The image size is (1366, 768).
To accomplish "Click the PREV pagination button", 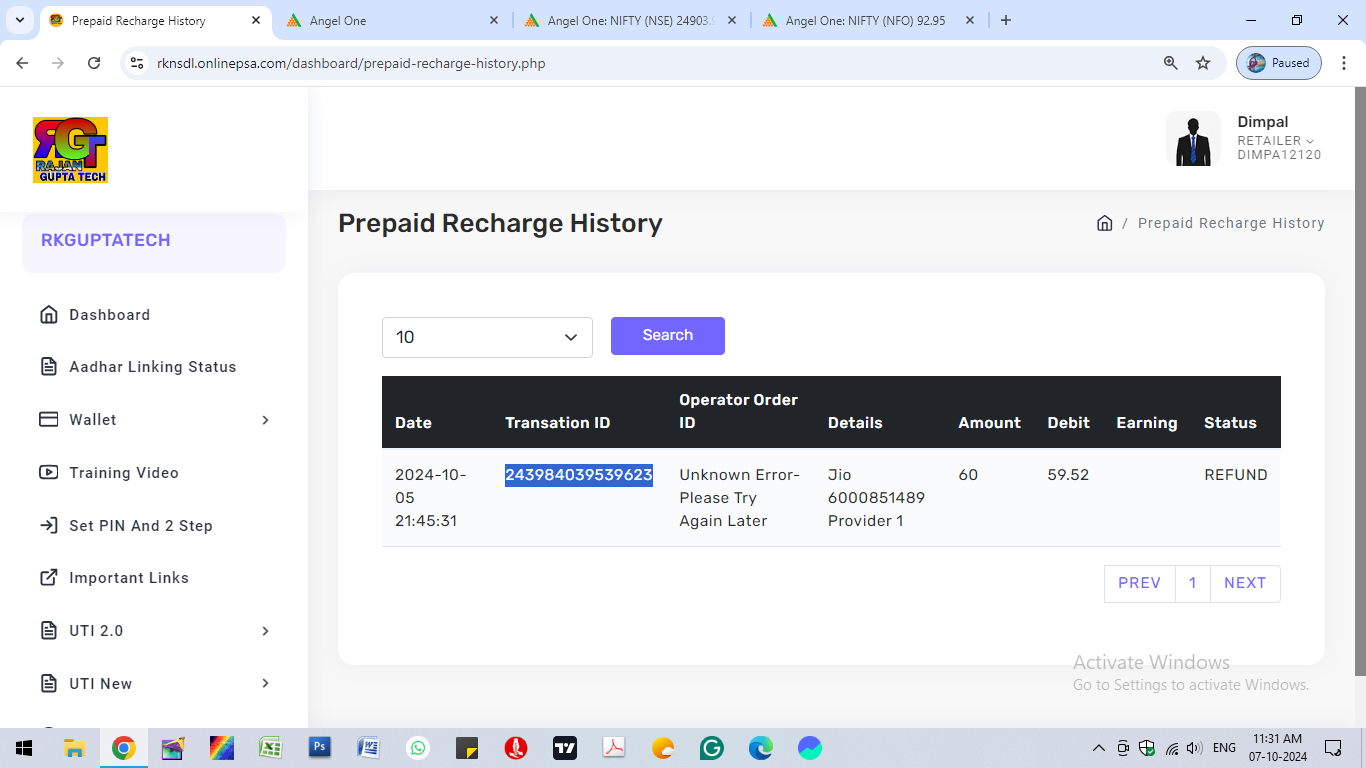I will [x=1139, y=583].
